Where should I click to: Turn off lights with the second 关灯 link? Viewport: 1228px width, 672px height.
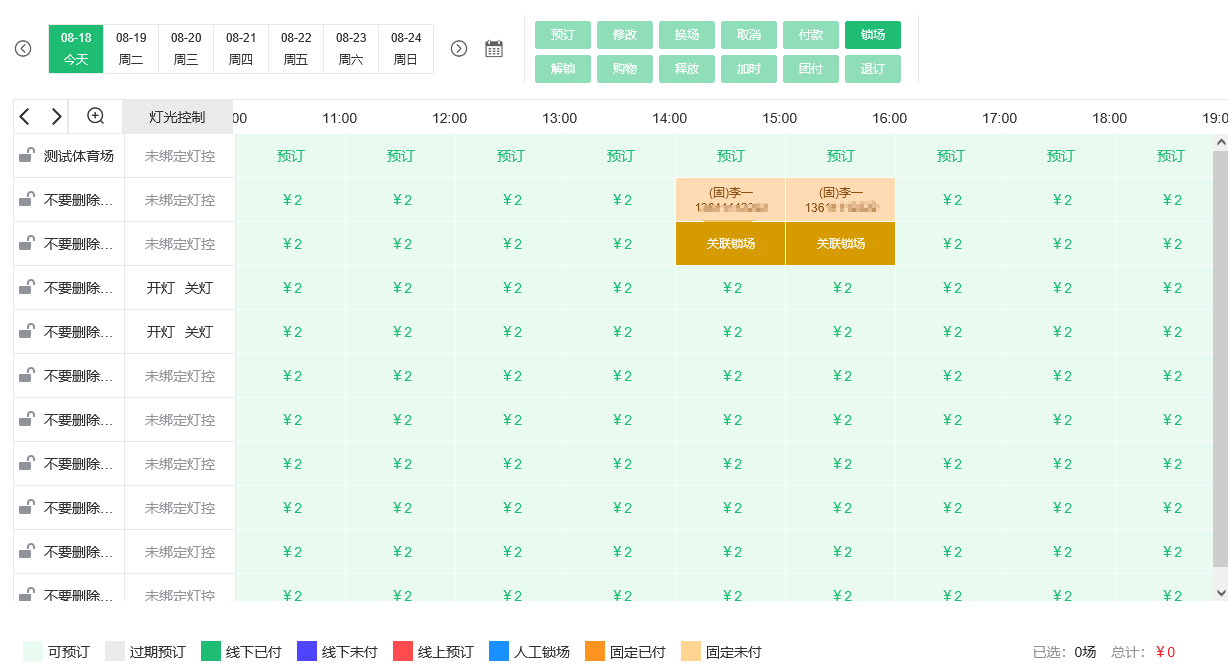[199, 332]
